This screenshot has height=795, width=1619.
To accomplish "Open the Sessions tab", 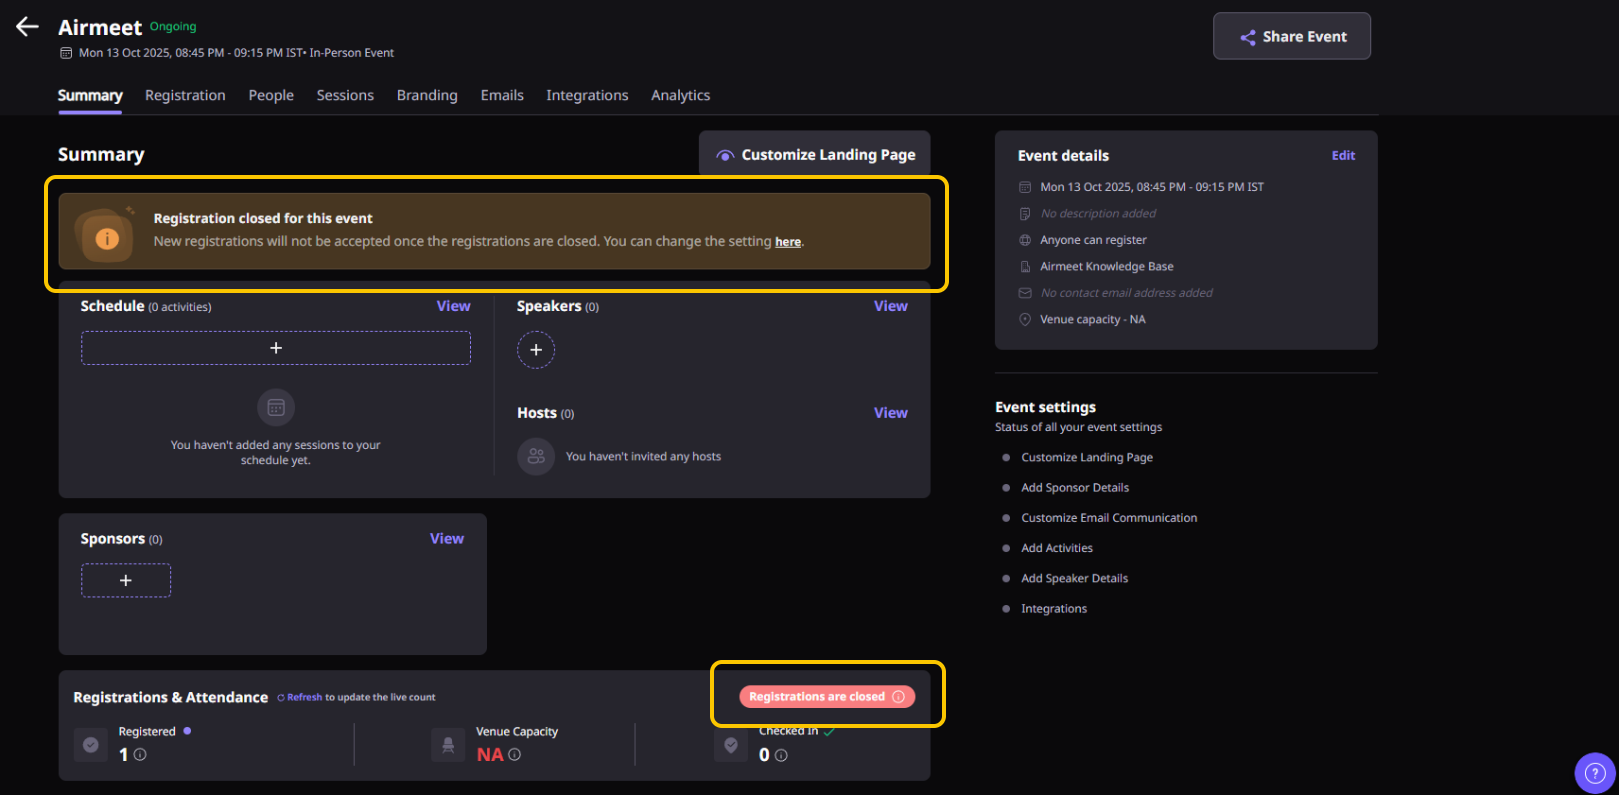I will (345, 95).
